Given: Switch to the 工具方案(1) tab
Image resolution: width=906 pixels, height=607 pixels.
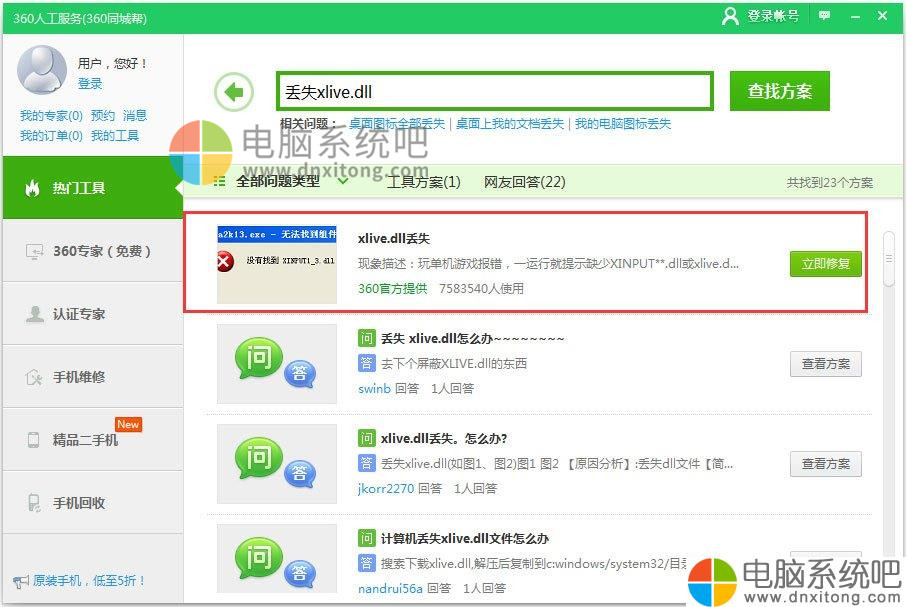Looking at the screenshot, I should coord(424,182).
